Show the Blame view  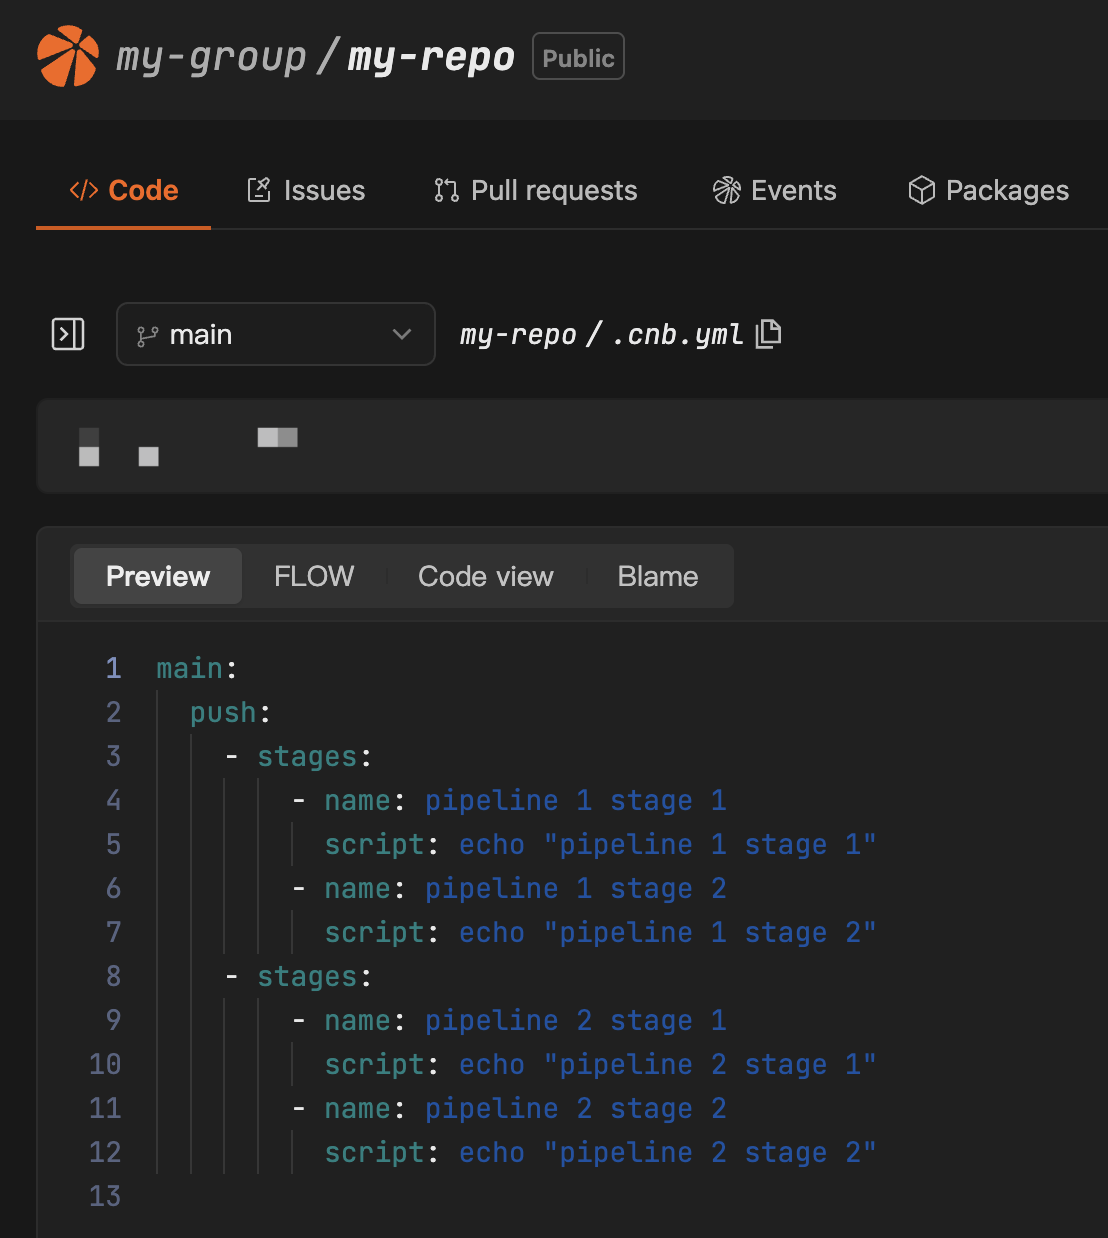coord(657,576)
